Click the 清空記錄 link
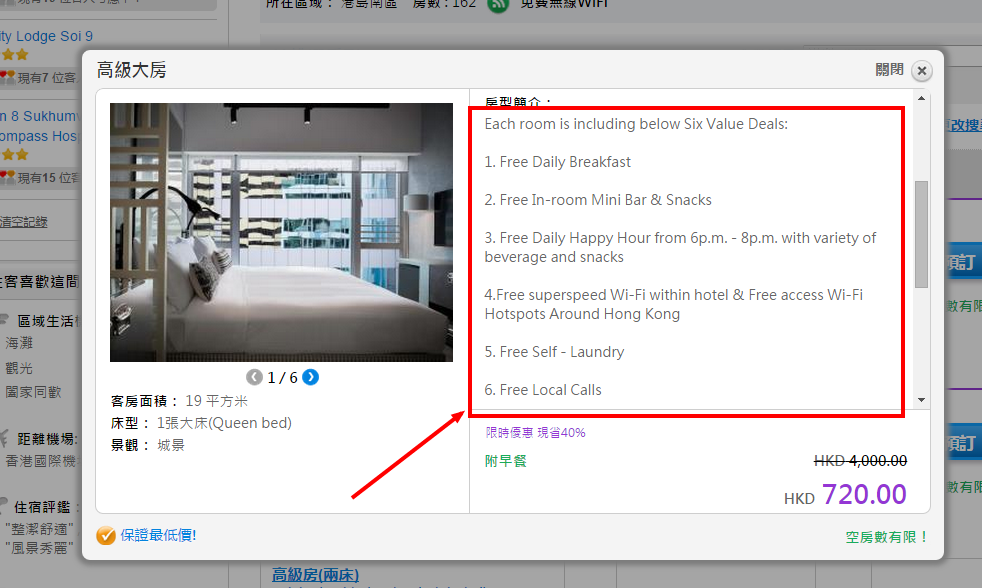The width and height of the screenshot is (982, 588). (24, 222)
